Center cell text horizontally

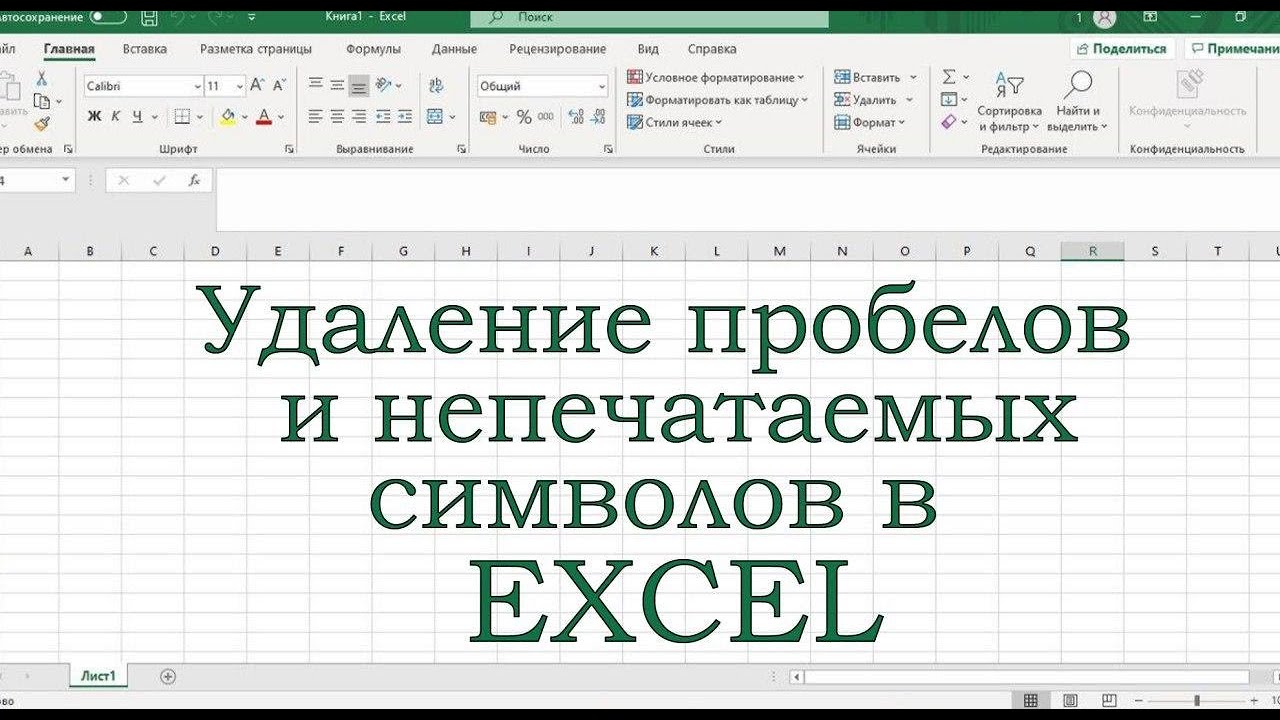337,117
